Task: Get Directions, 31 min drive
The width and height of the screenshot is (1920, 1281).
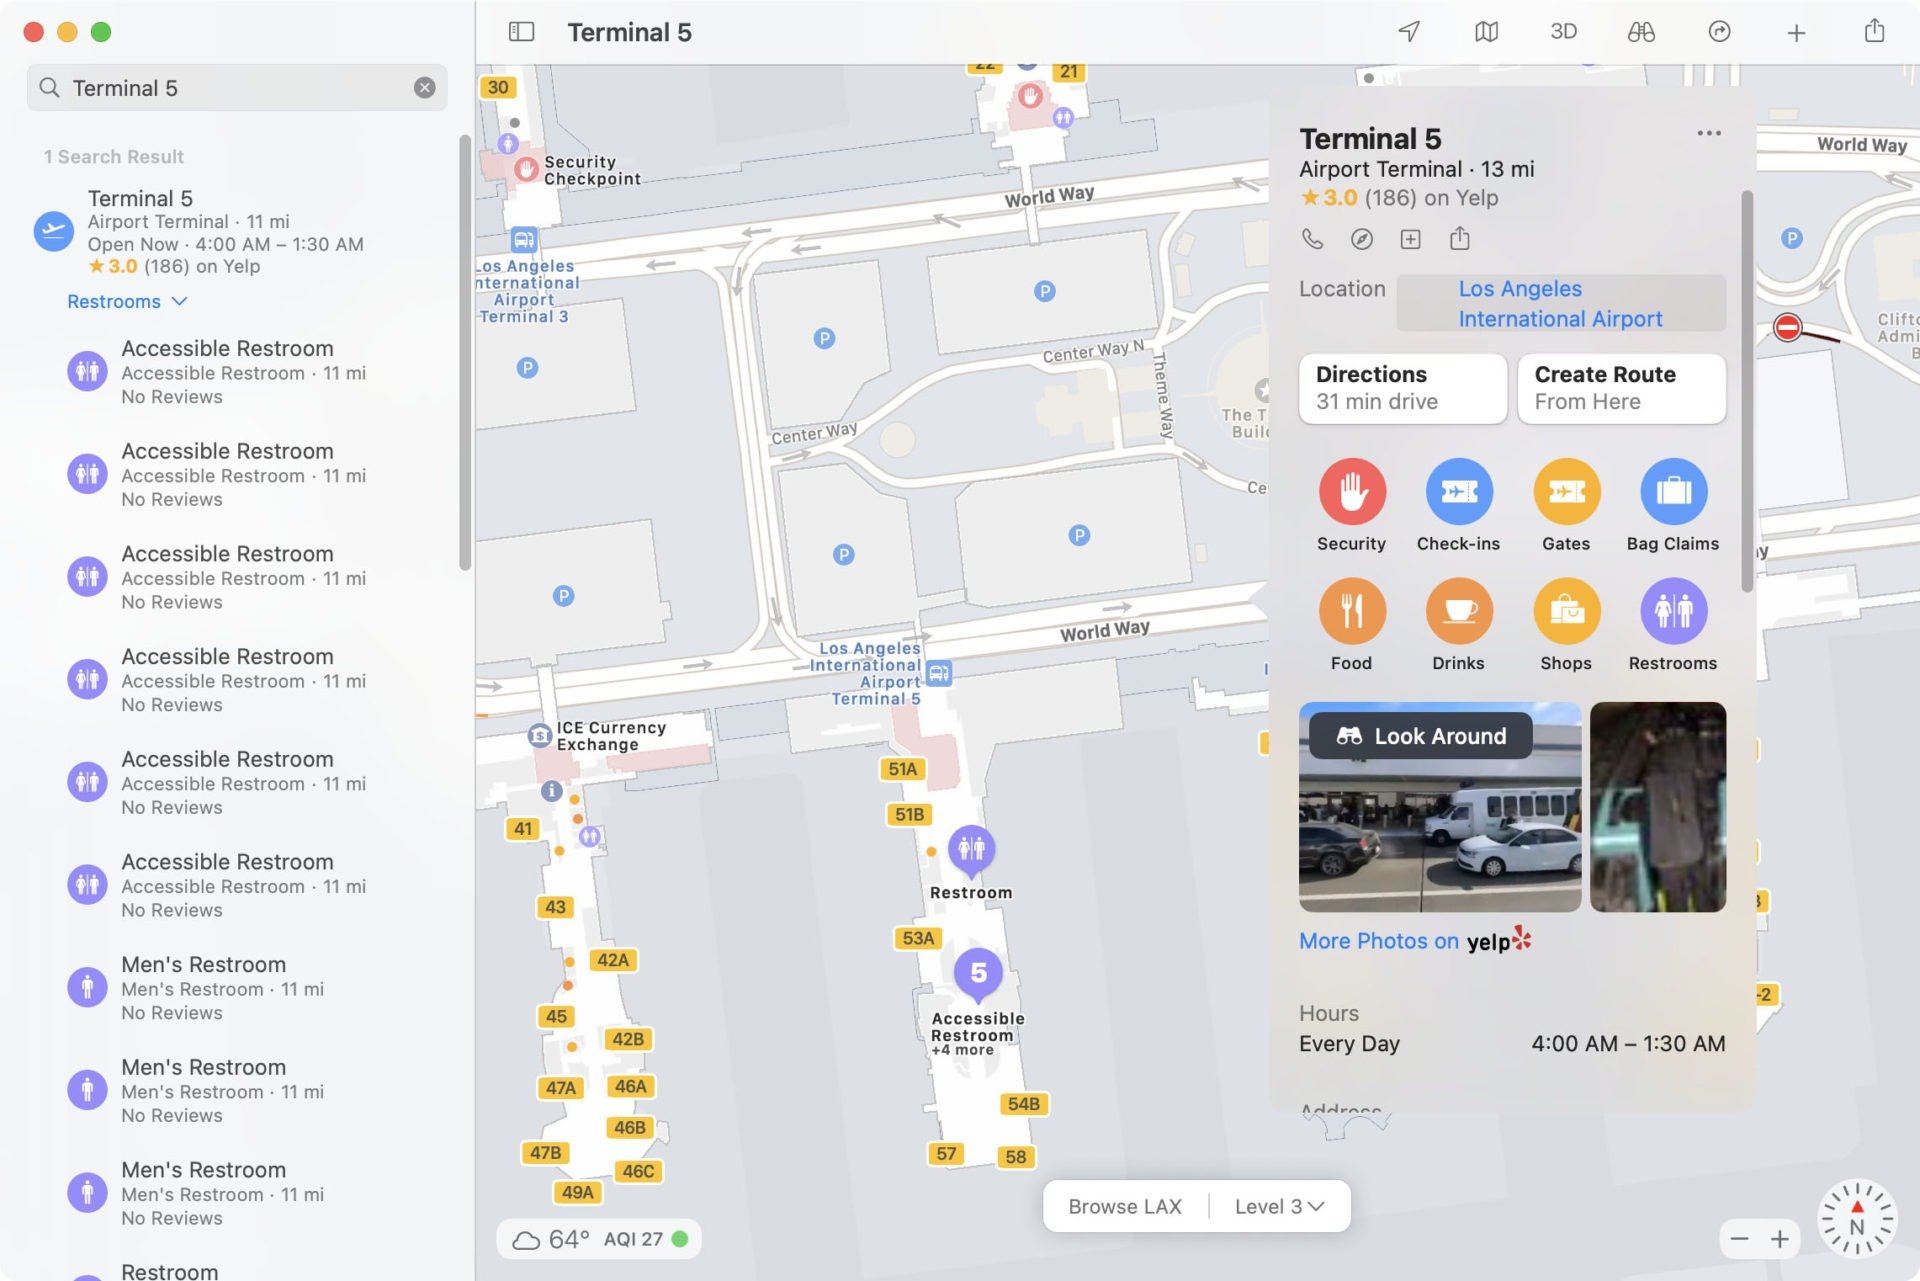Action: tap(1403, 388)
